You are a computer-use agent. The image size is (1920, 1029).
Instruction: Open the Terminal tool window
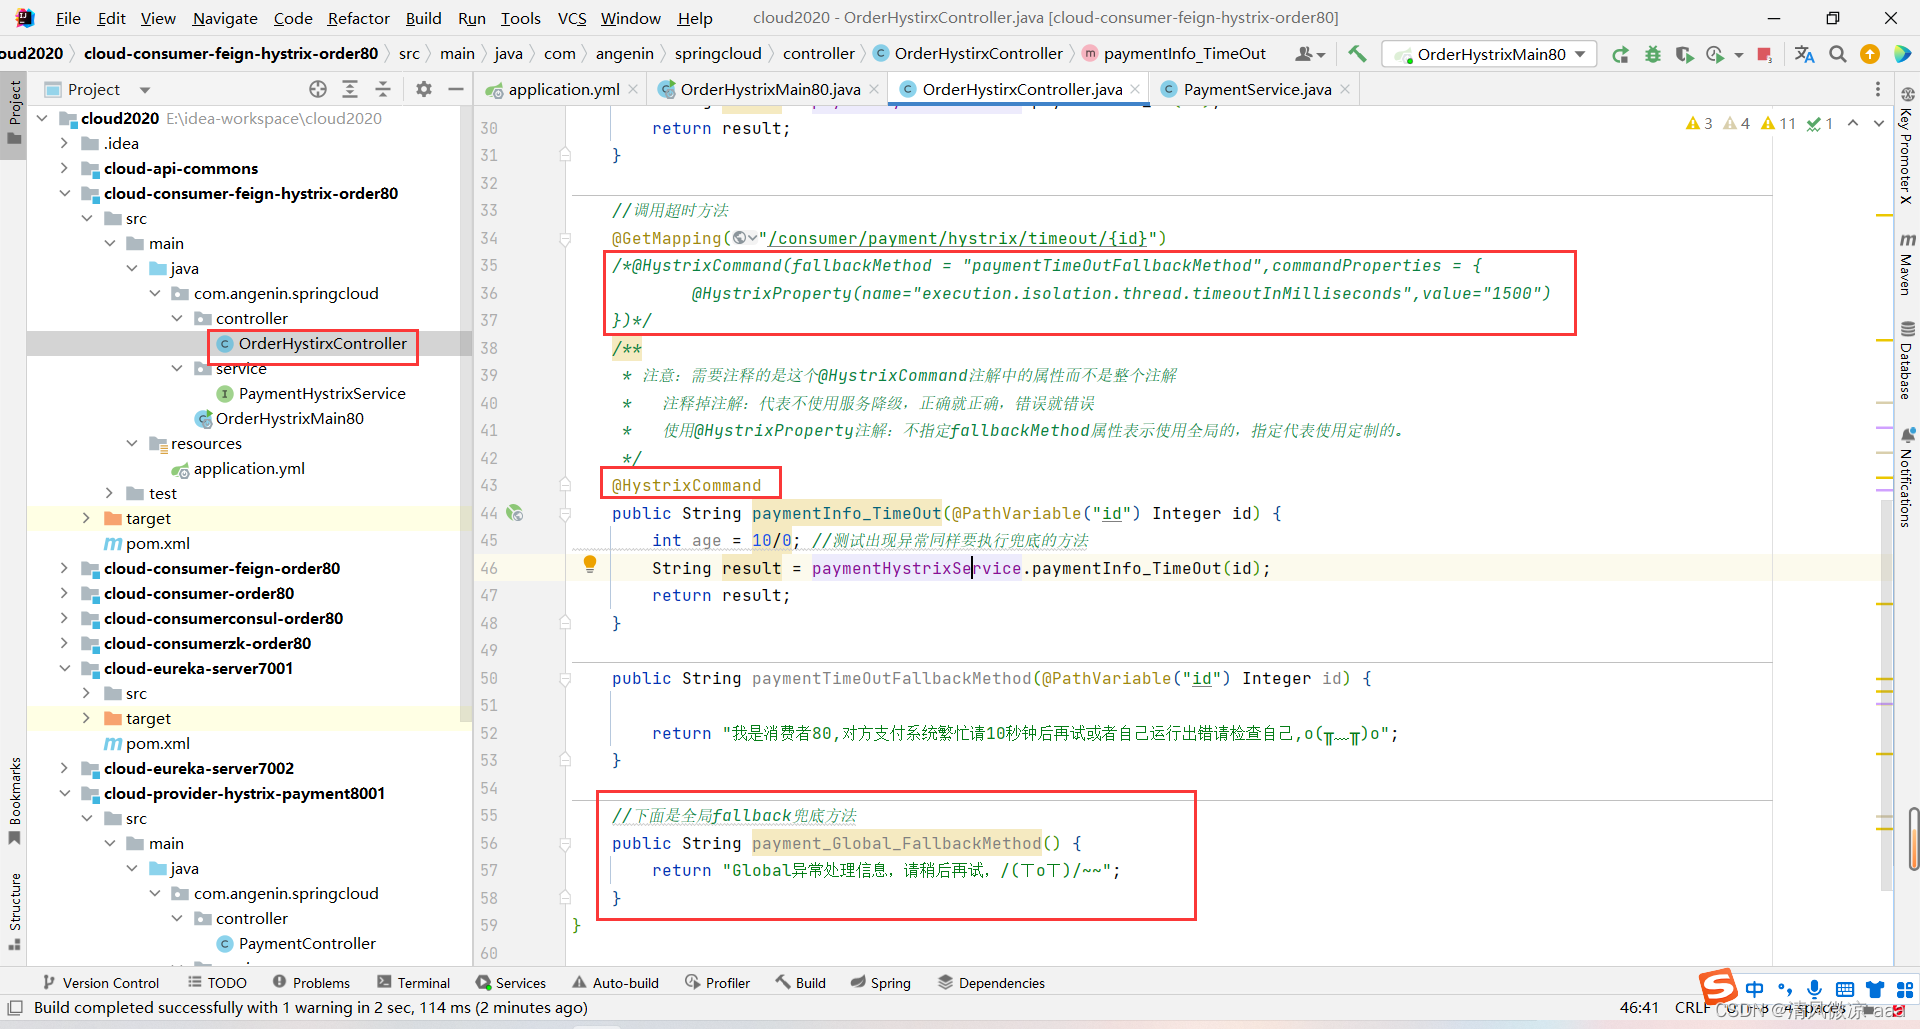click(414, 983)
